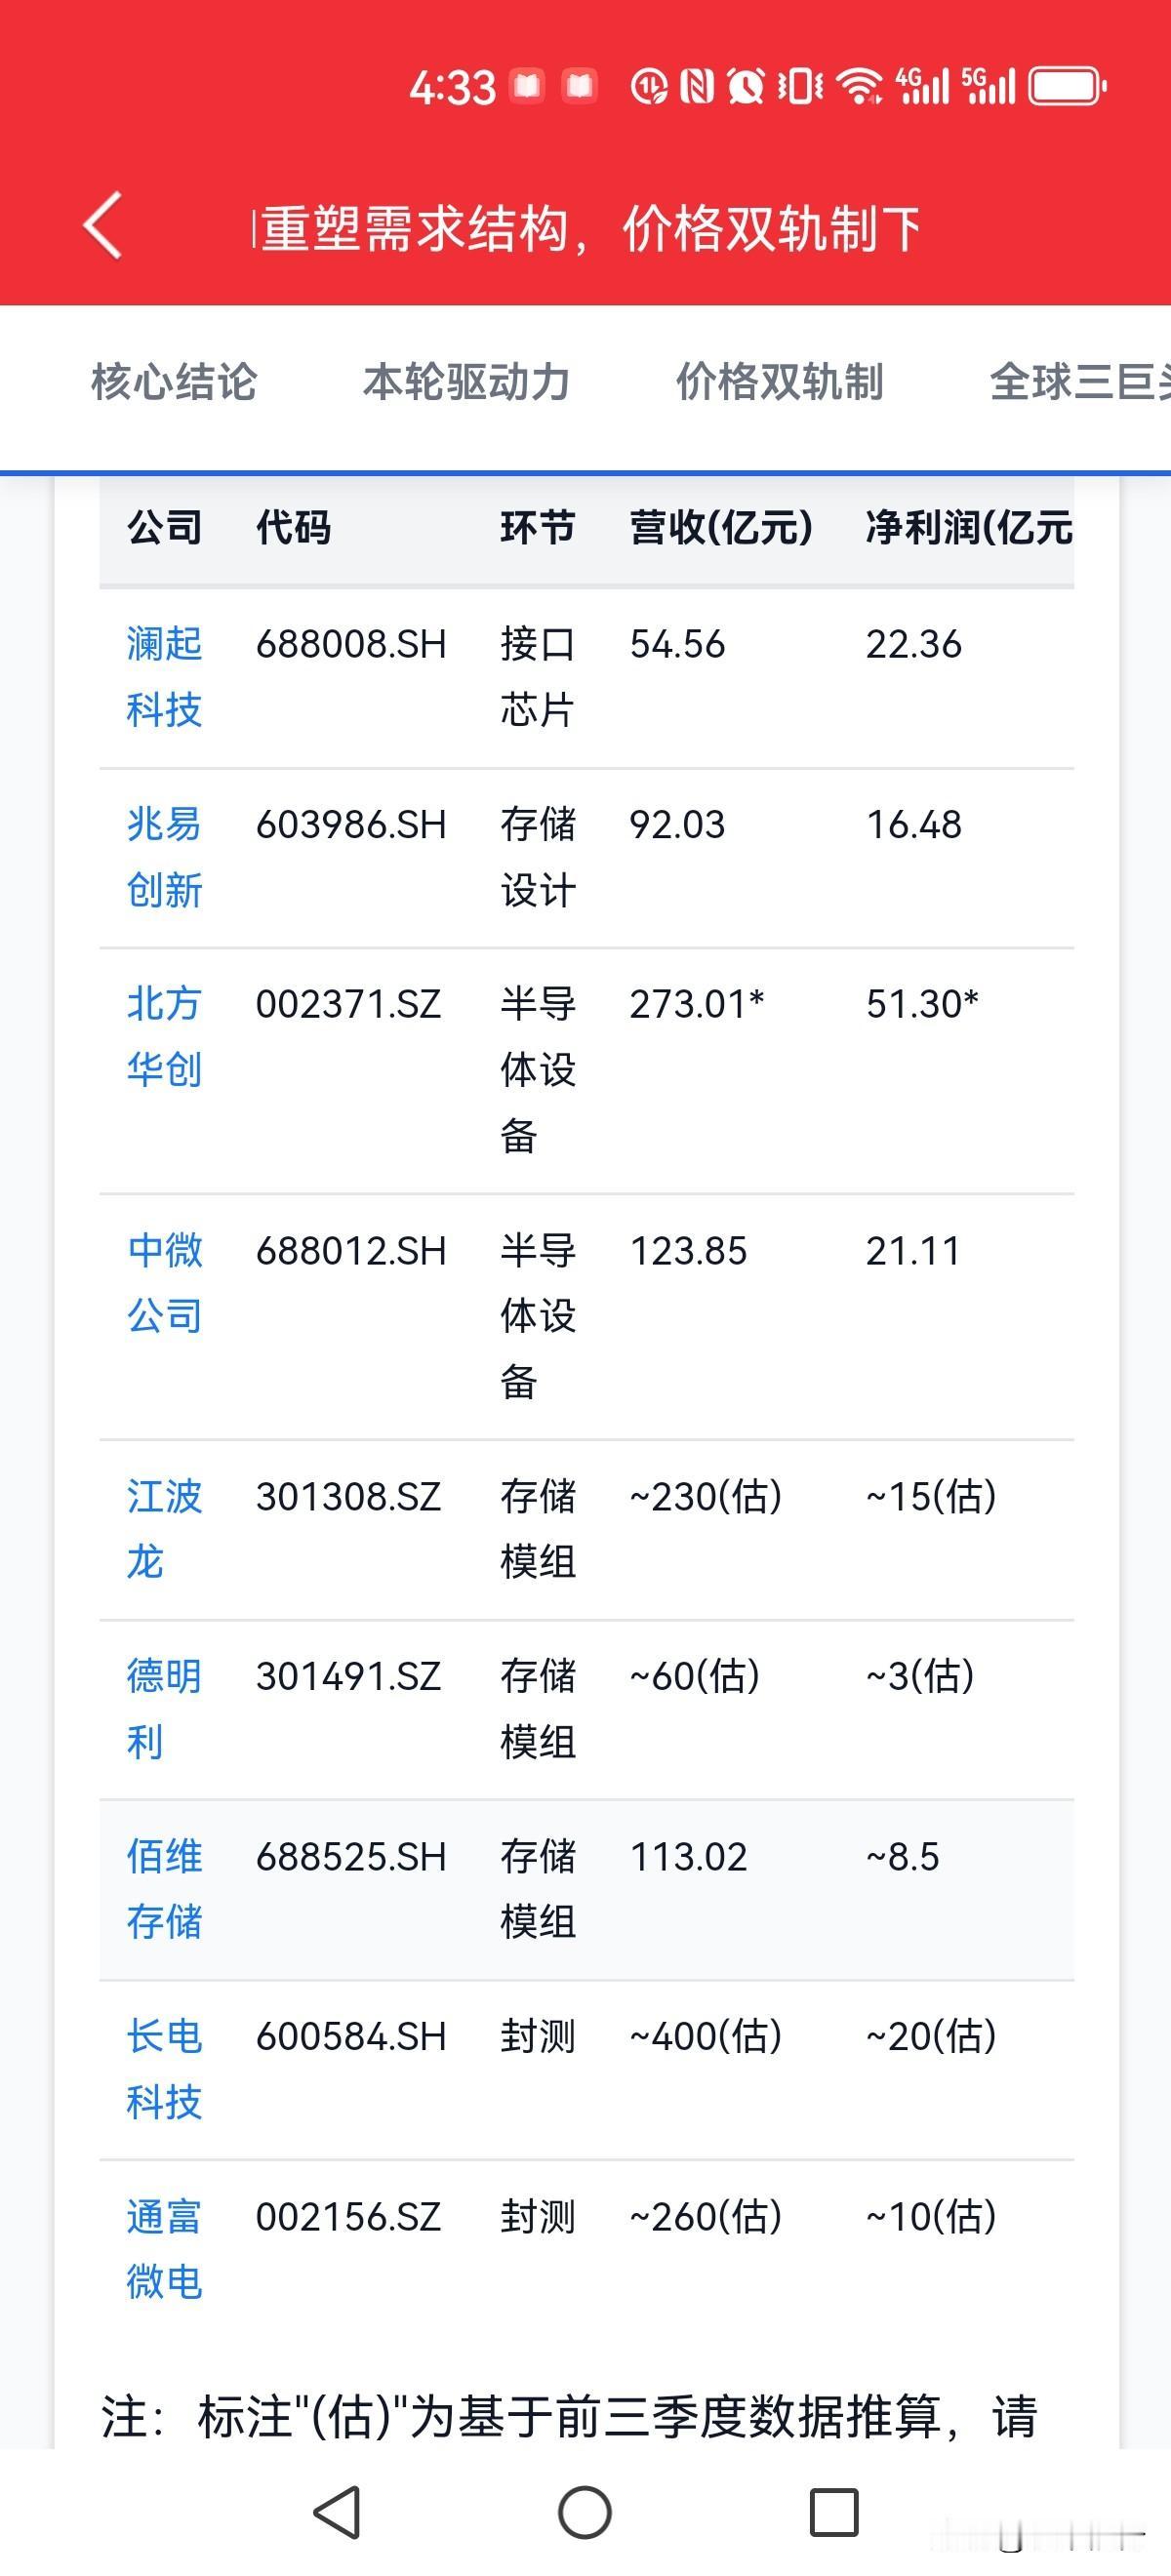Viewport: 1171px width, 2576px height.
Task: Tap the Wi-Fi status icon
Action: 860,86
